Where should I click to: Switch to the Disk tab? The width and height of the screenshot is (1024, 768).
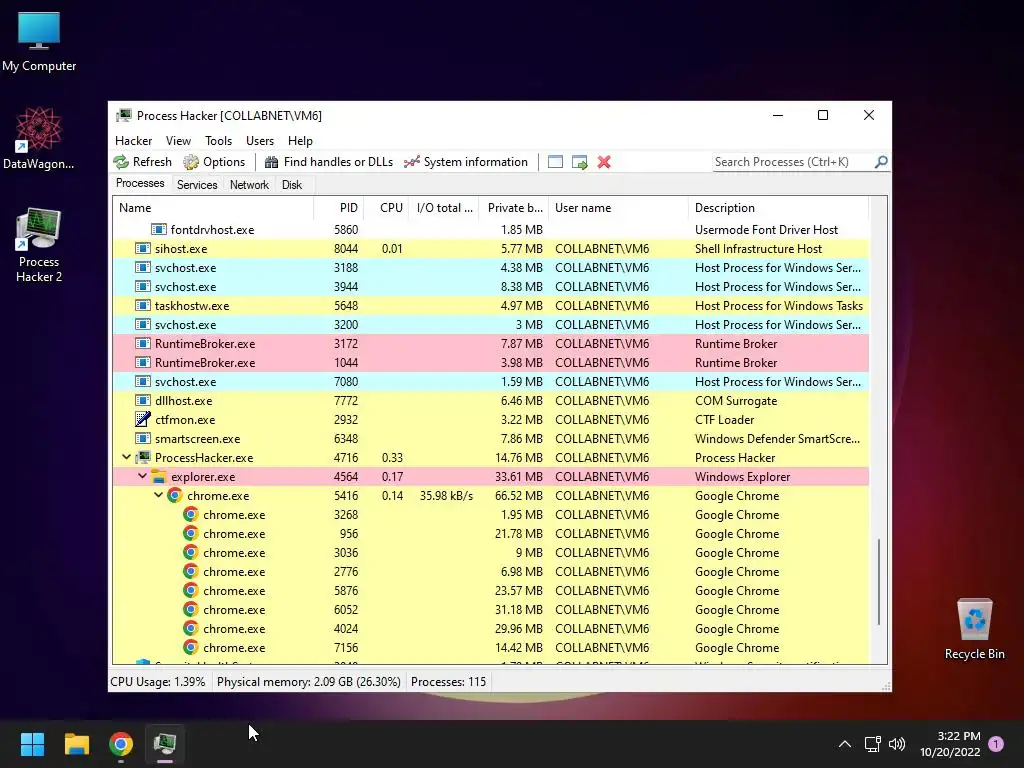tap(292, 185)
